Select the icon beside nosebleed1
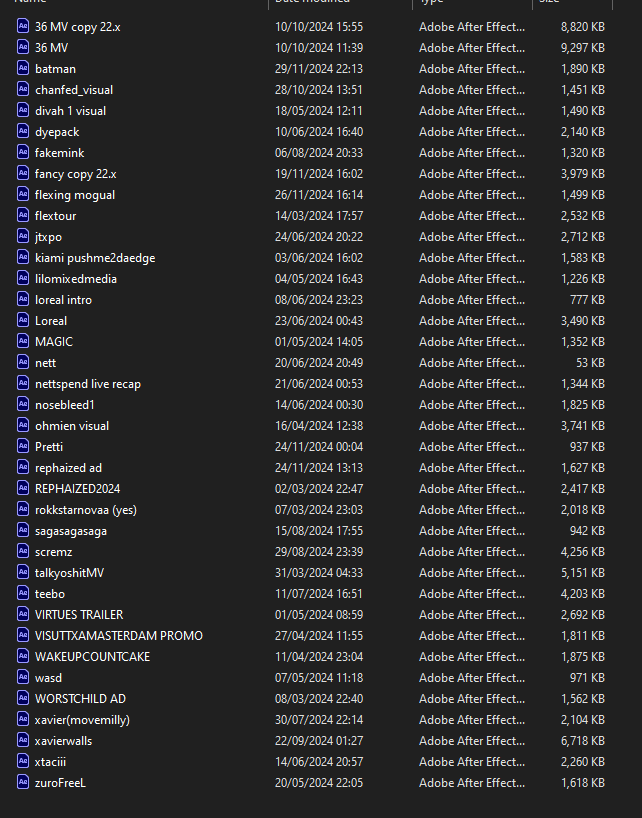 [x=24, y=404]
